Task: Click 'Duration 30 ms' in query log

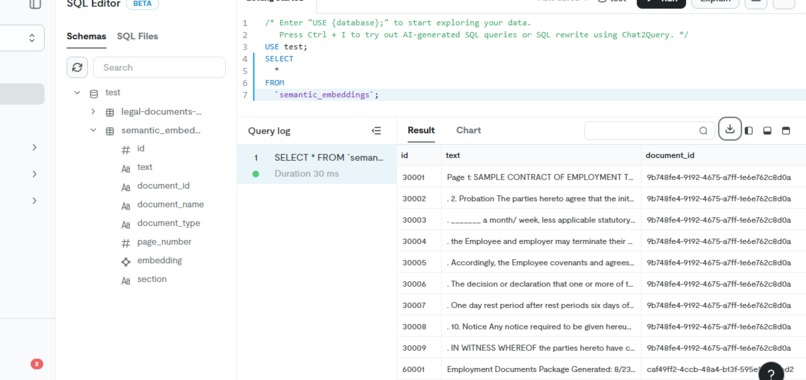Action: (x=306, y=174)
